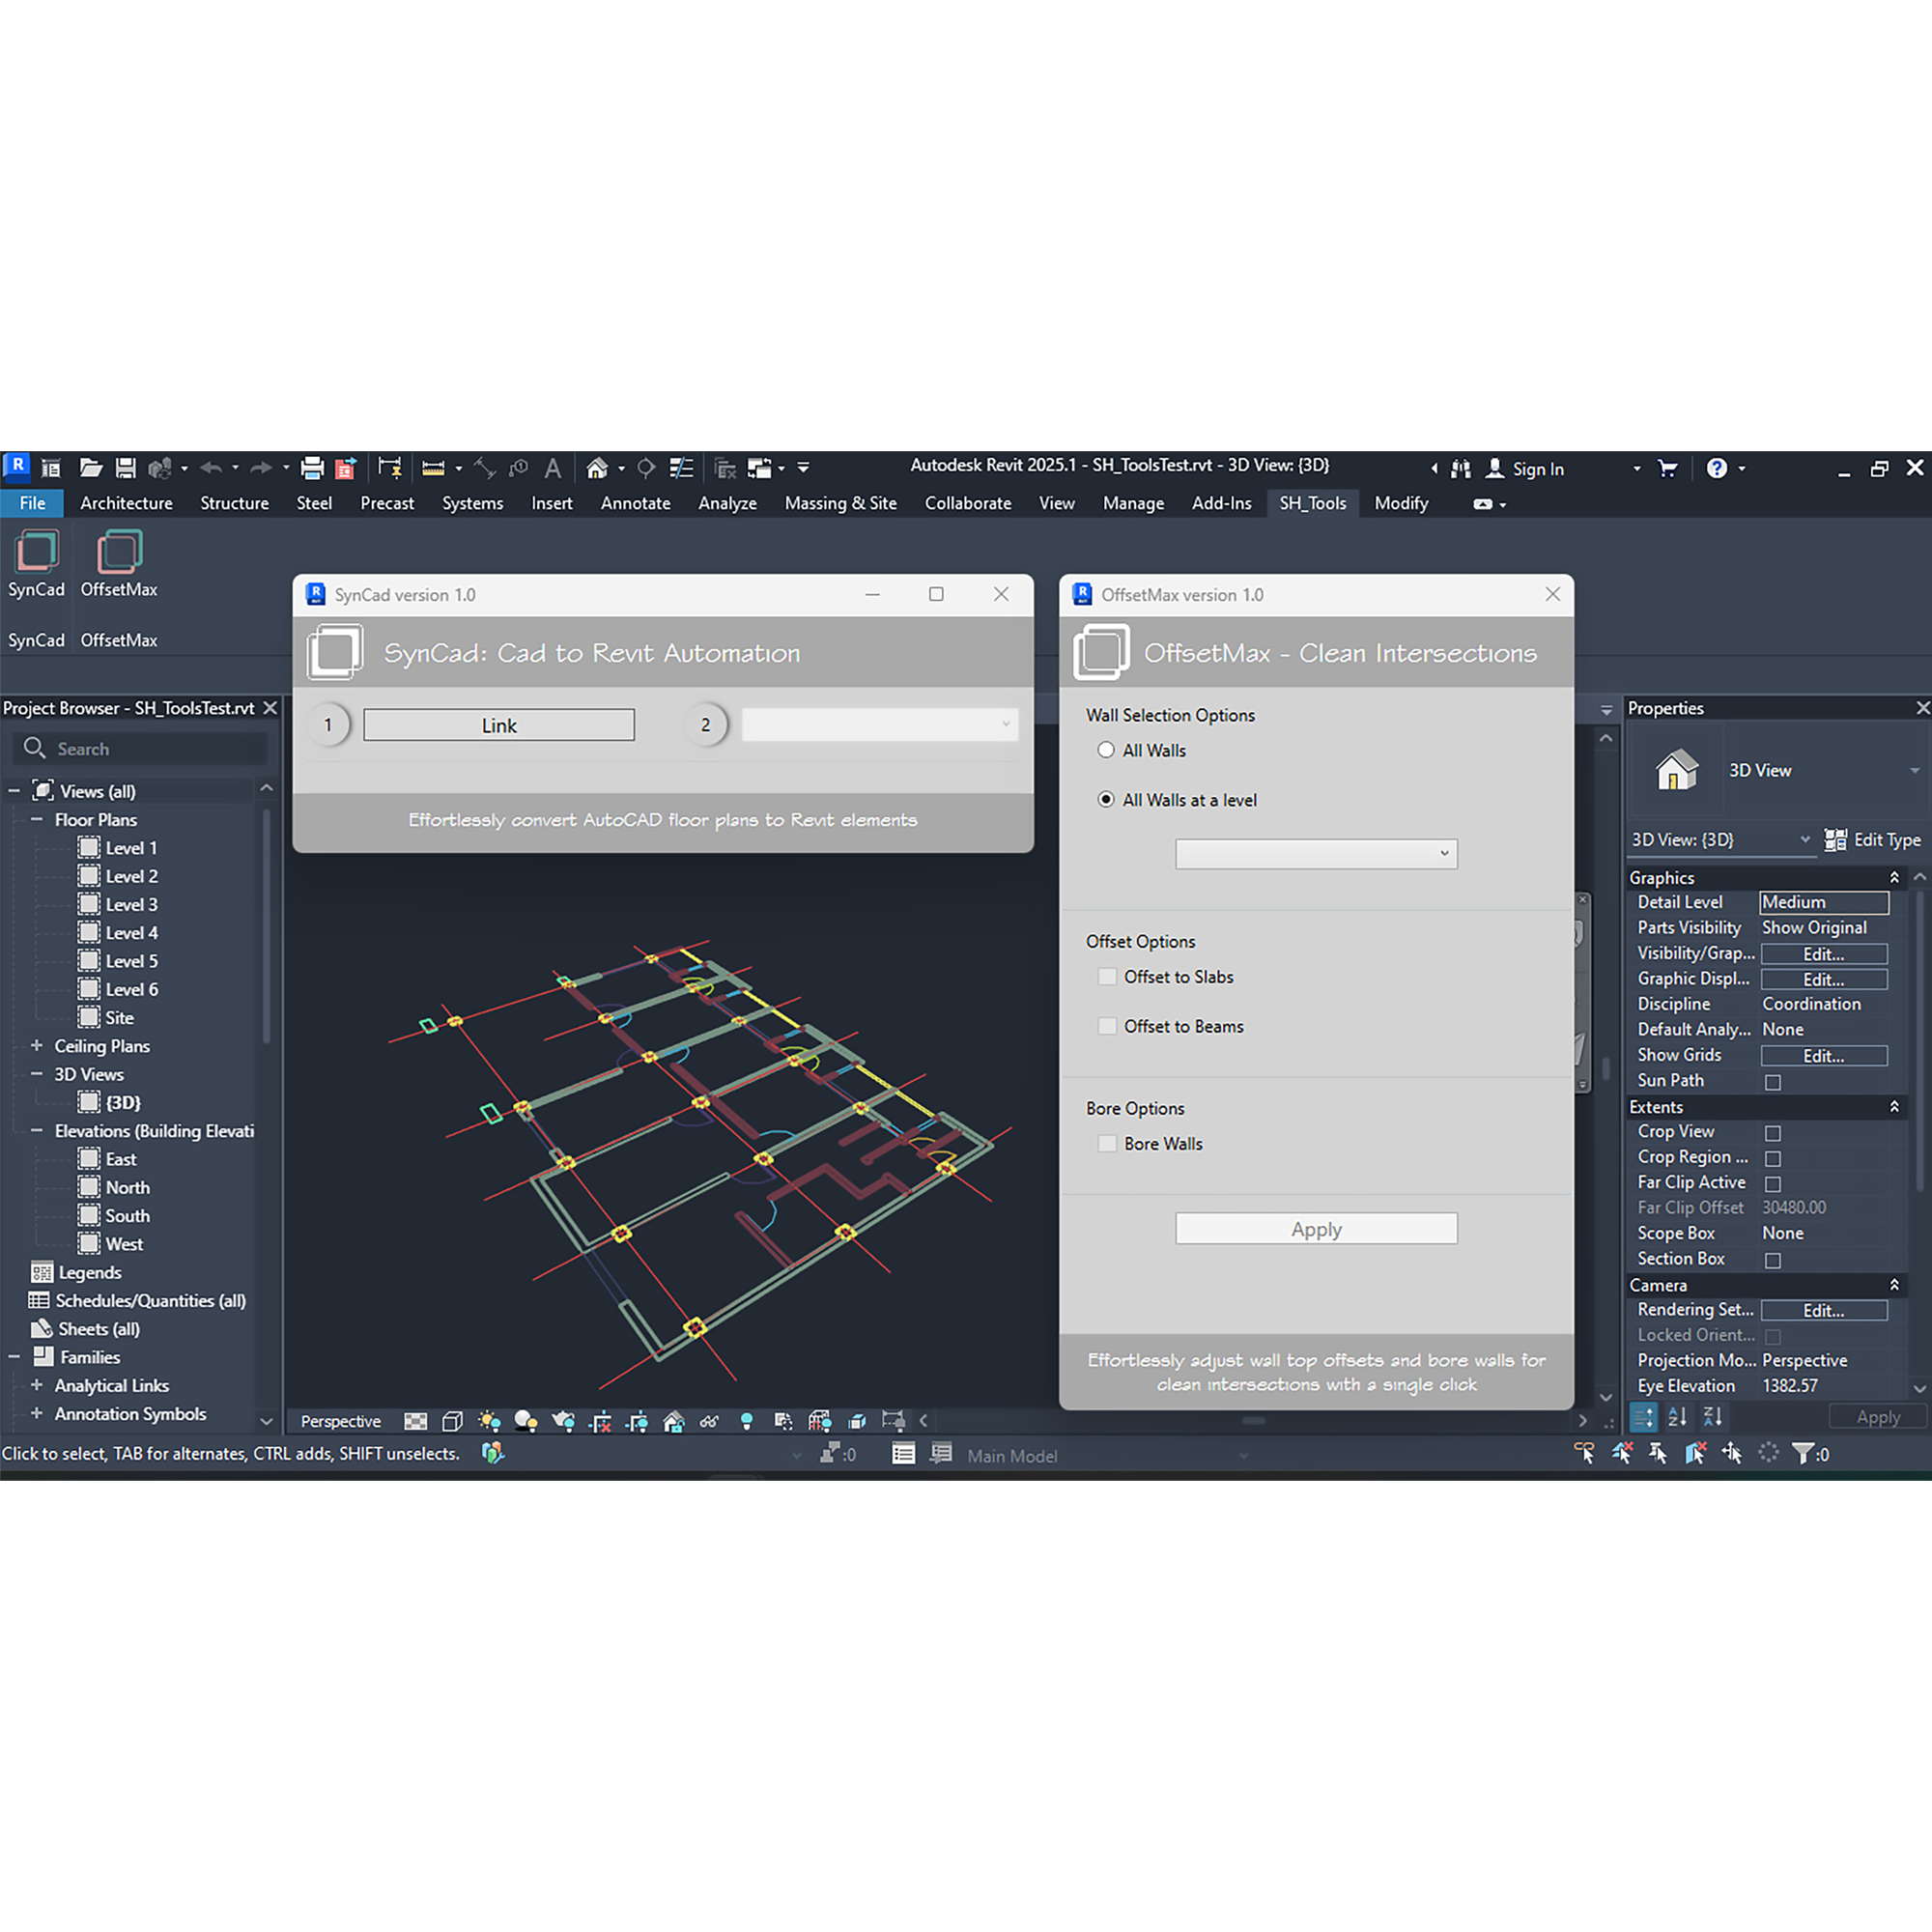Toggle the Crop View checkbox
1932x1932 pixels.
pos(1773,1133)
